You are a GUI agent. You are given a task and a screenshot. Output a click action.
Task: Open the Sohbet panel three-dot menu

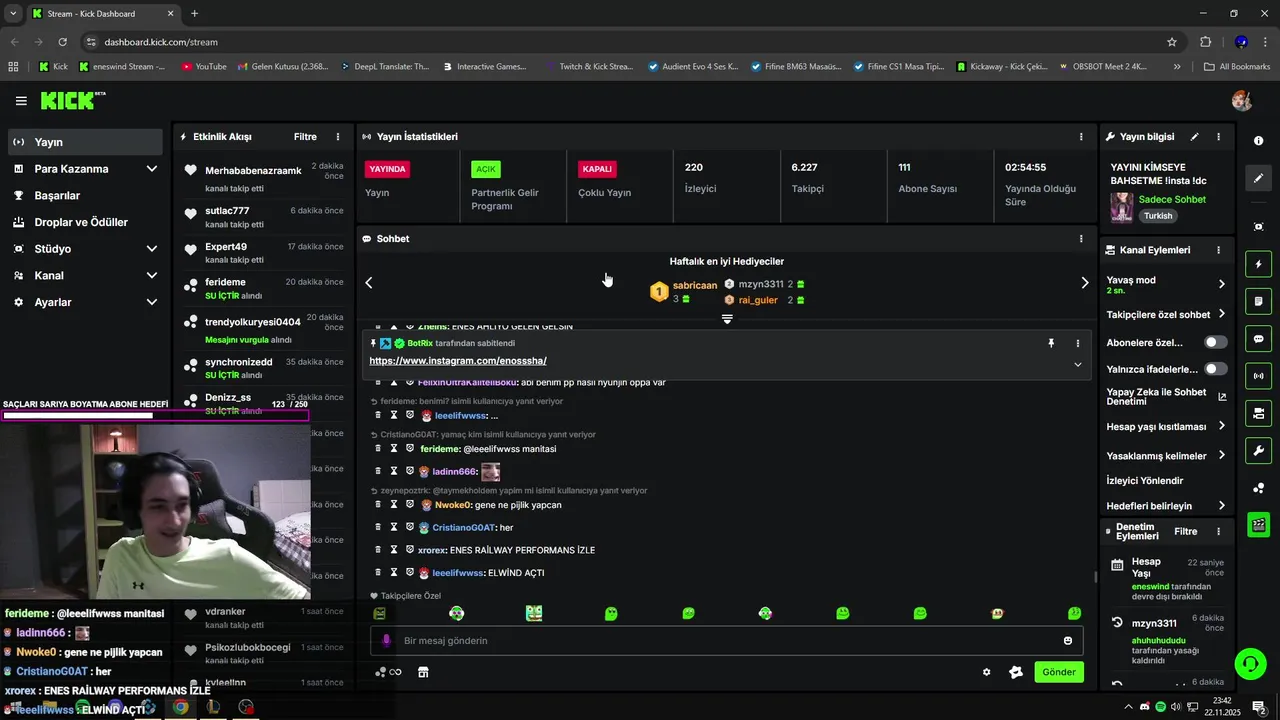coord(1081,239)
